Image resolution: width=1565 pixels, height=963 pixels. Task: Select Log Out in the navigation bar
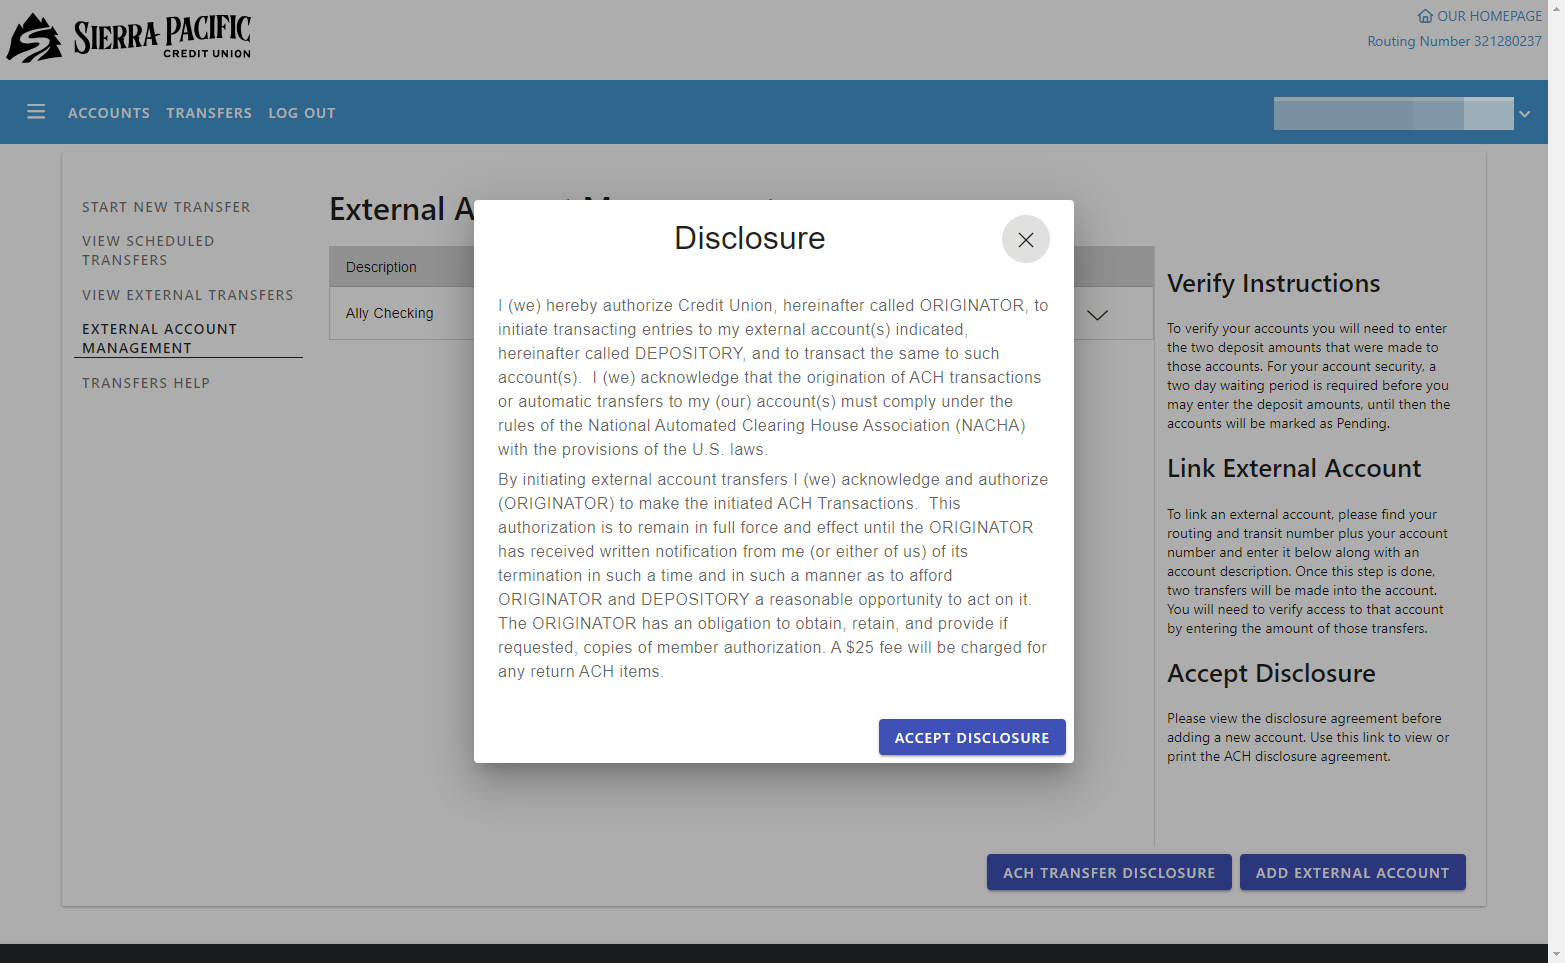coord(302,113)
